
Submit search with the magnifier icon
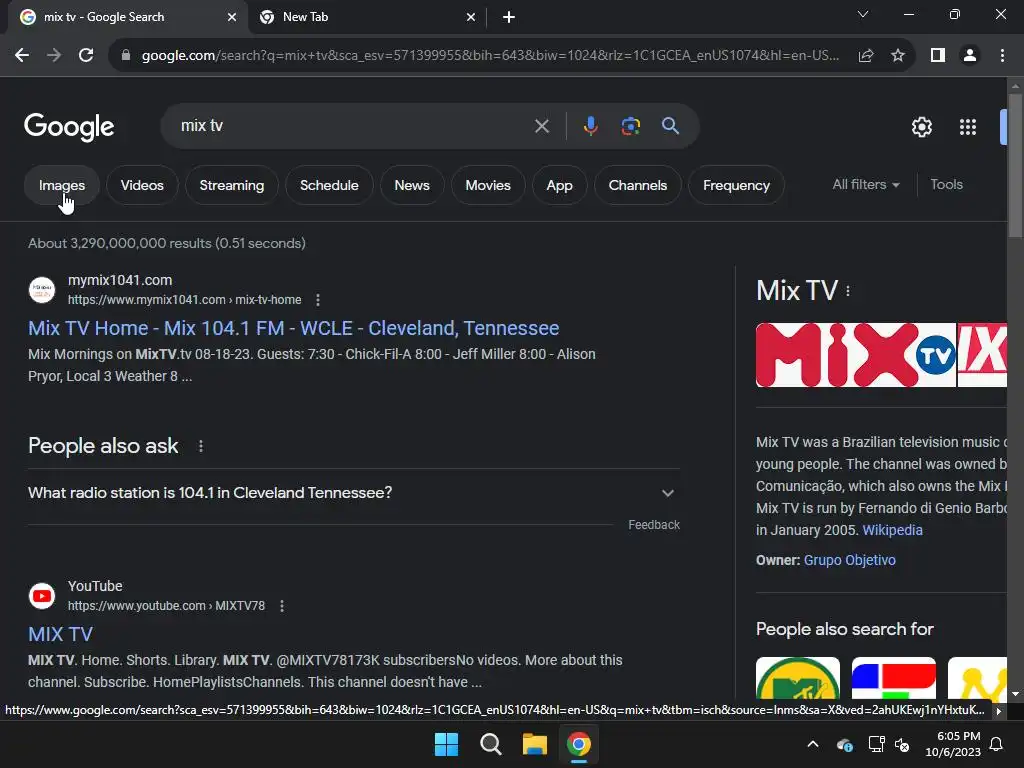670,126
